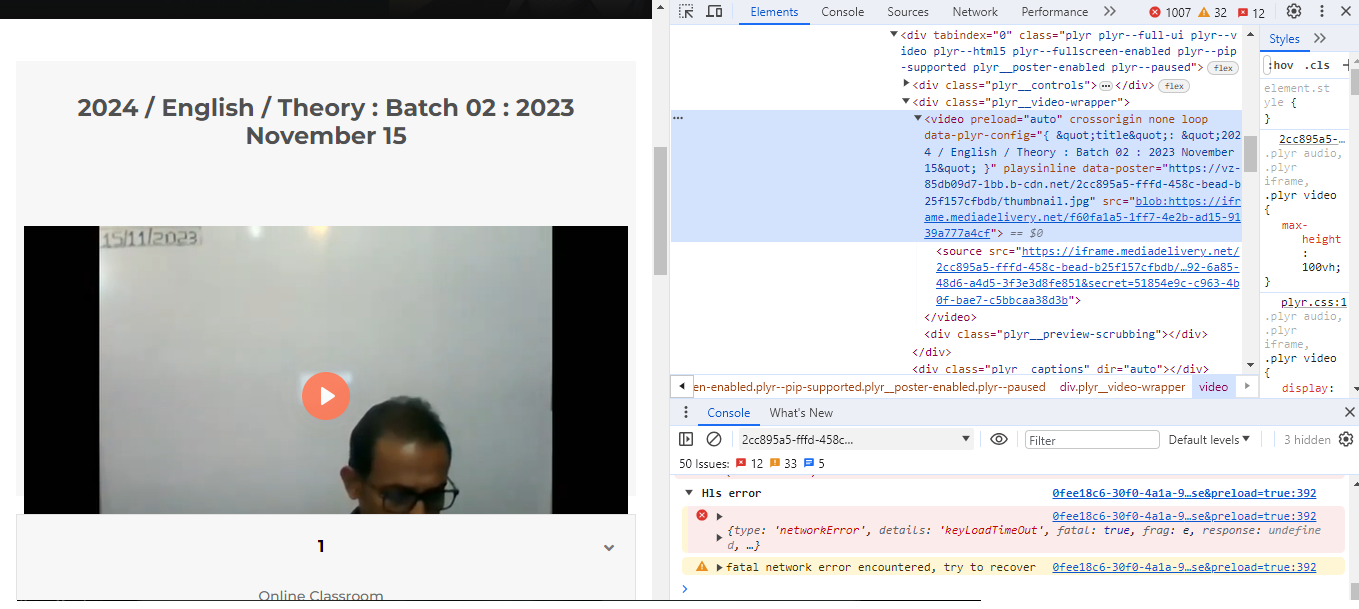Switch to the Network tab
This screenshot has height=609, width=1359.
coord(975,12)
